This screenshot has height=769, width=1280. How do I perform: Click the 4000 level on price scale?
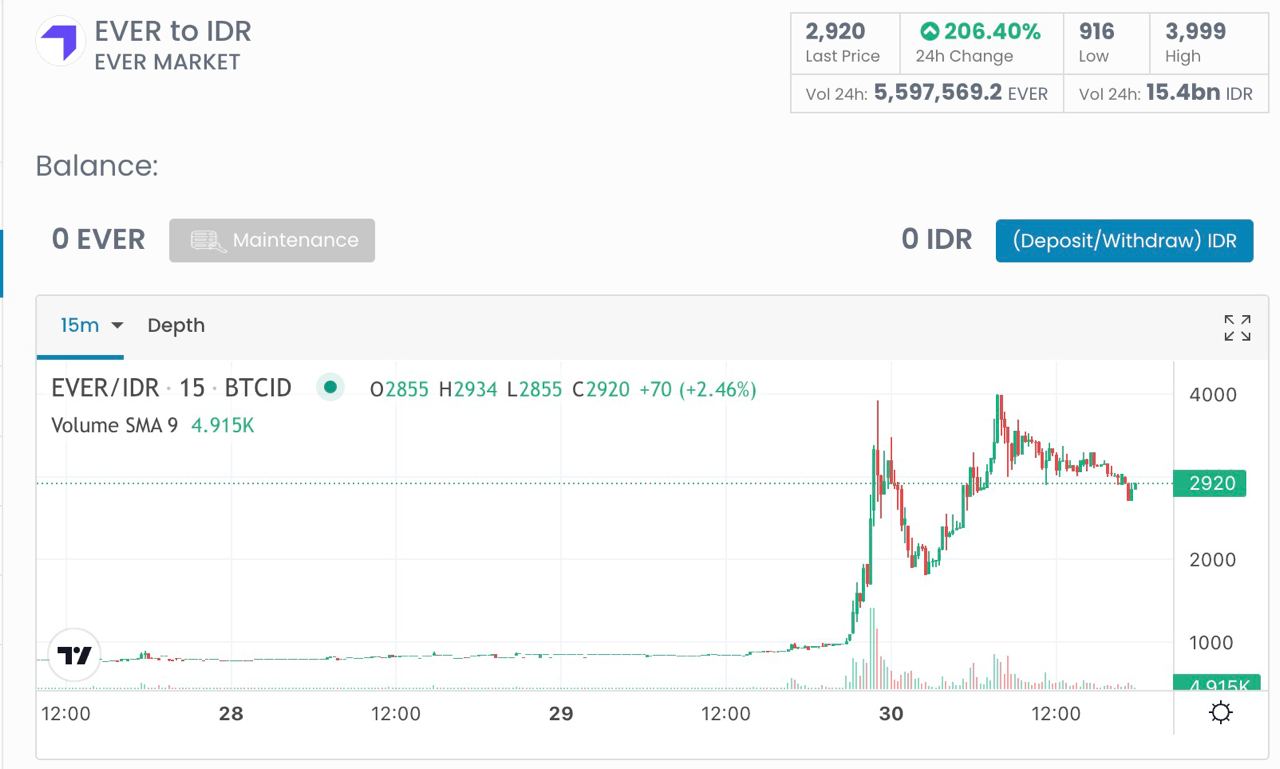[x=1212, y=395]
